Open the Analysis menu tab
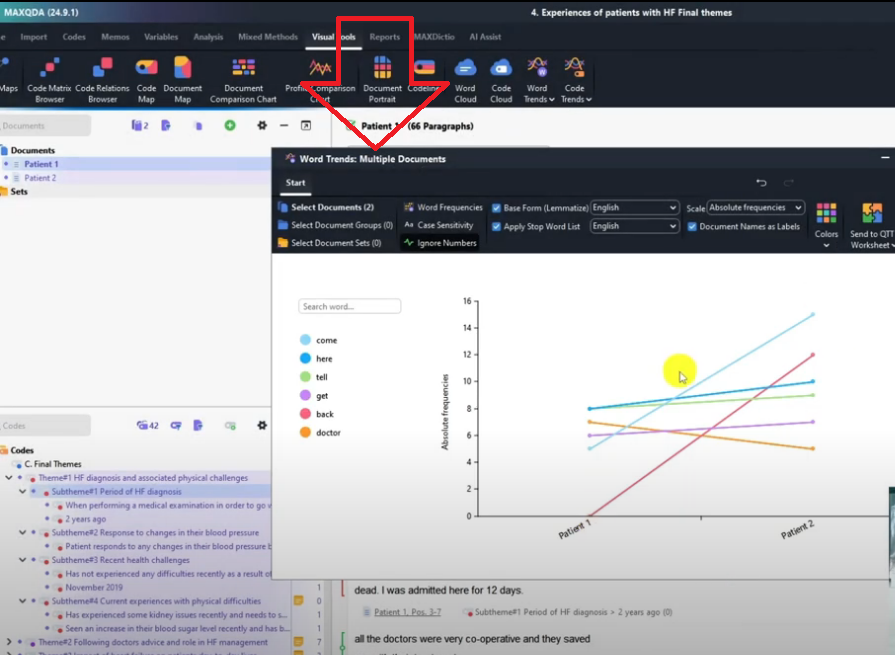The image size is (895, 655). [208, 37]
